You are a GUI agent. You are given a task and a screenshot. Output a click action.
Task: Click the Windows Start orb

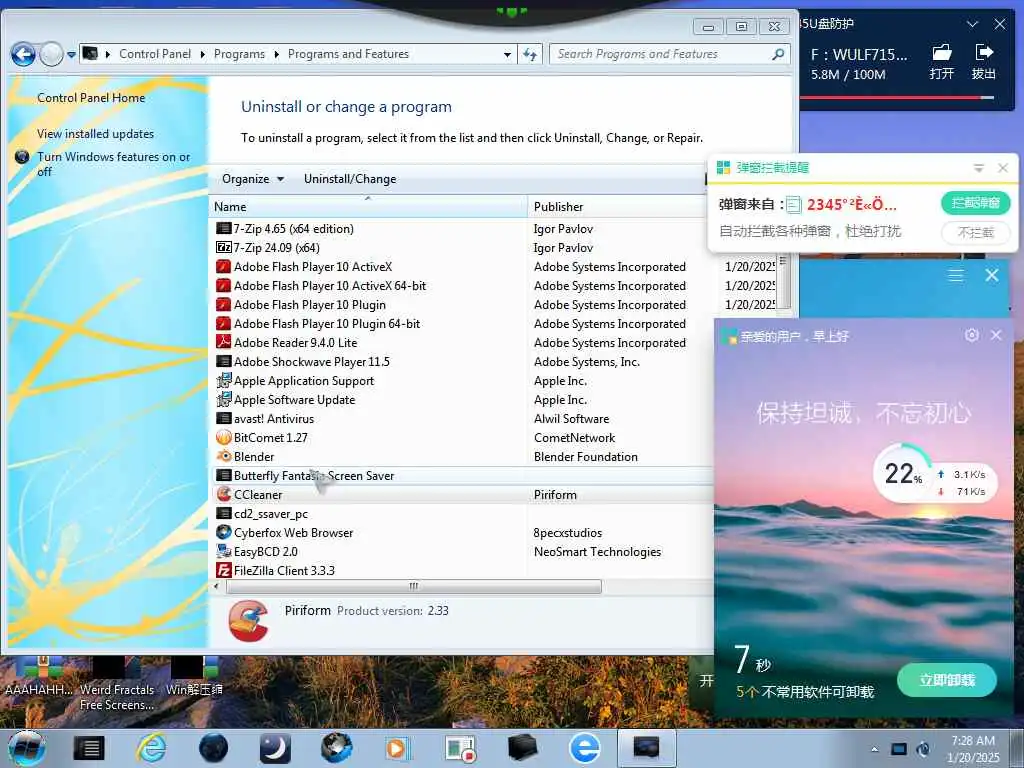[26, 748]
